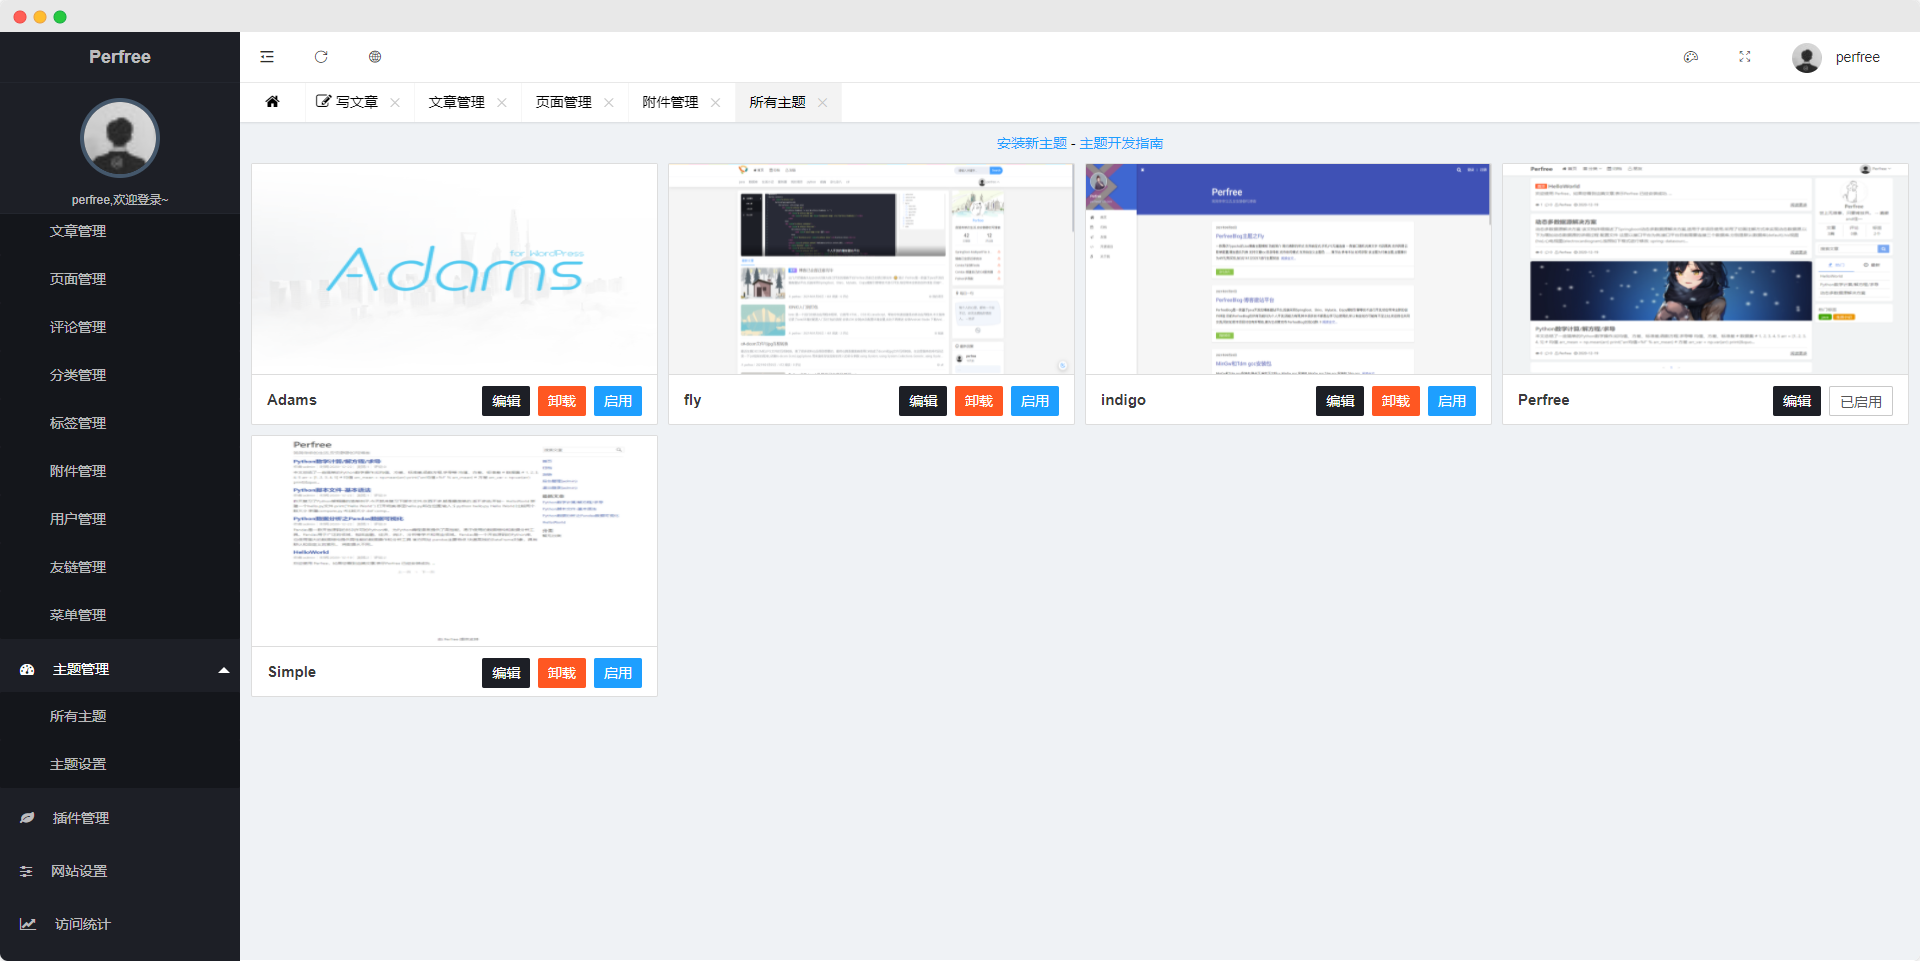Switch to the 附件管理 tab
The width and height of the screenshot is (1920, 961).
click(671, 101)
